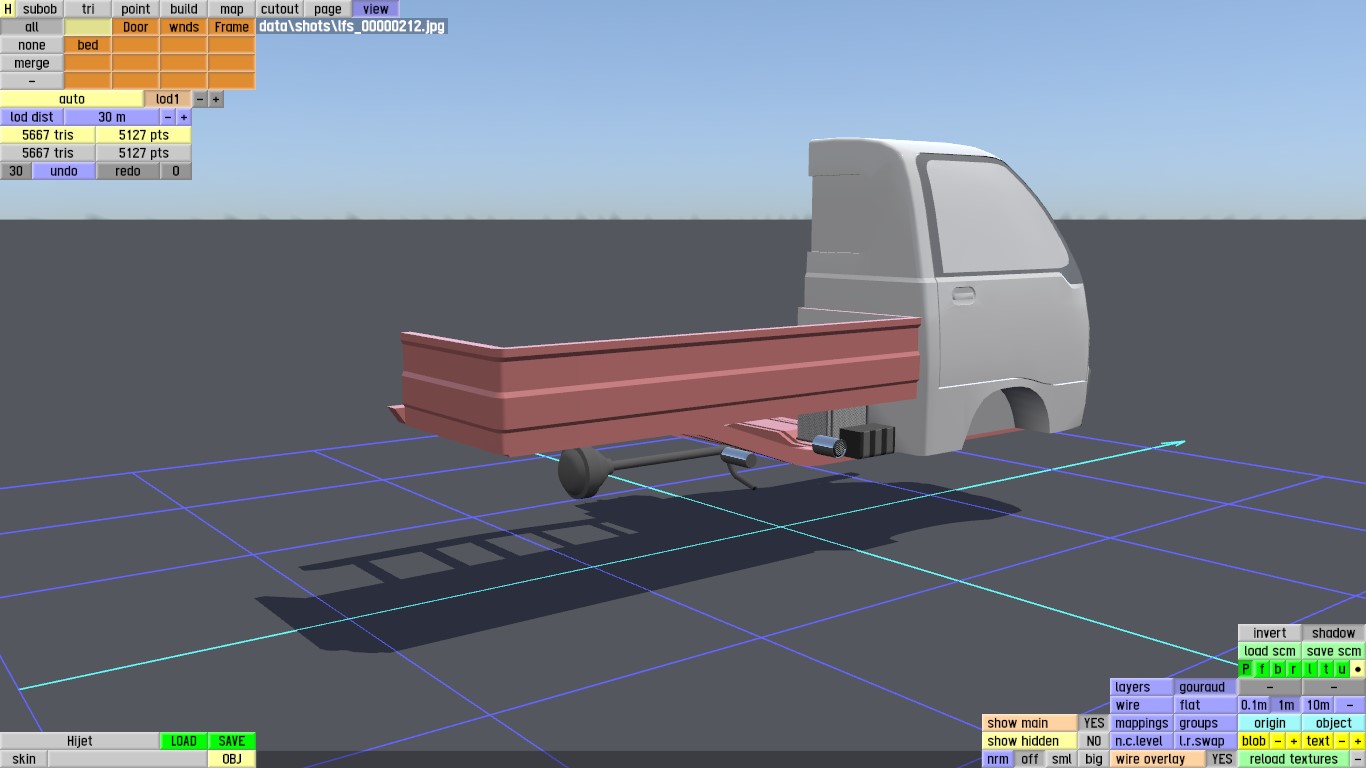Switch to perspective view with P
The image size is (1366, 768).
coord(1246,669)
